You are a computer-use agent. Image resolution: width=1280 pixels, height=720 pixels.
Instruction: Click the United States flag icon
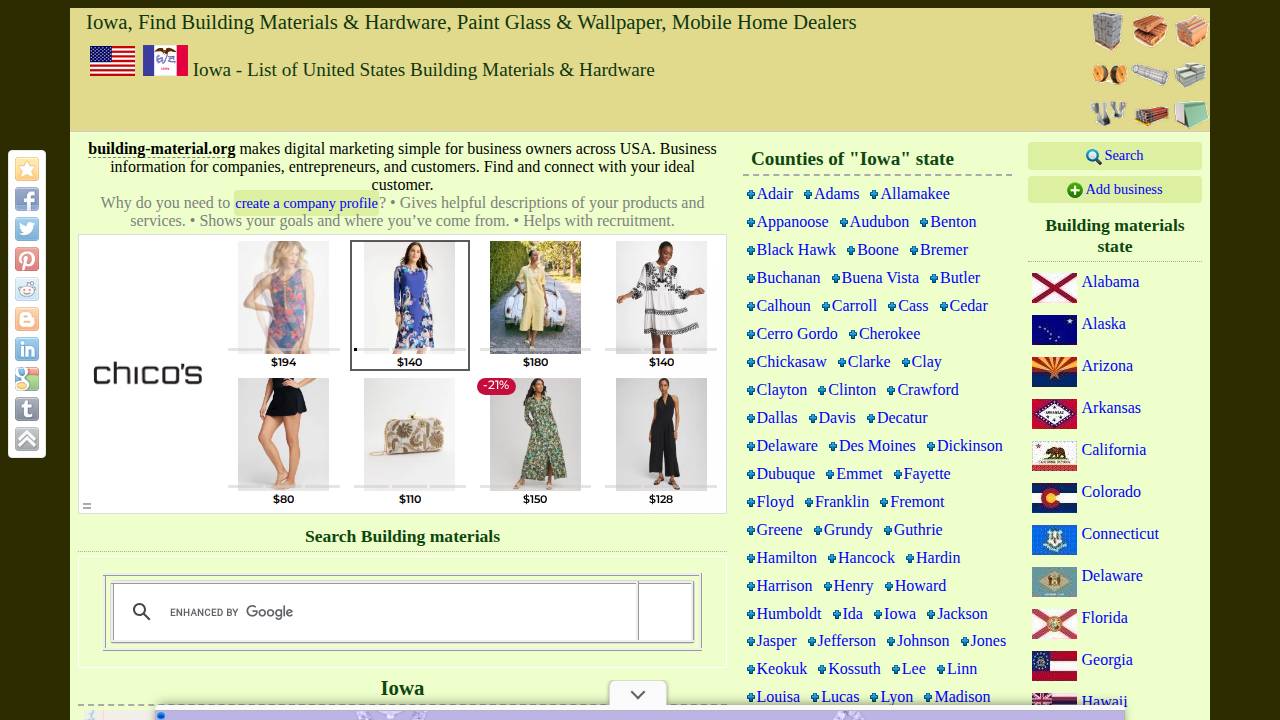[x=111, y=62]
